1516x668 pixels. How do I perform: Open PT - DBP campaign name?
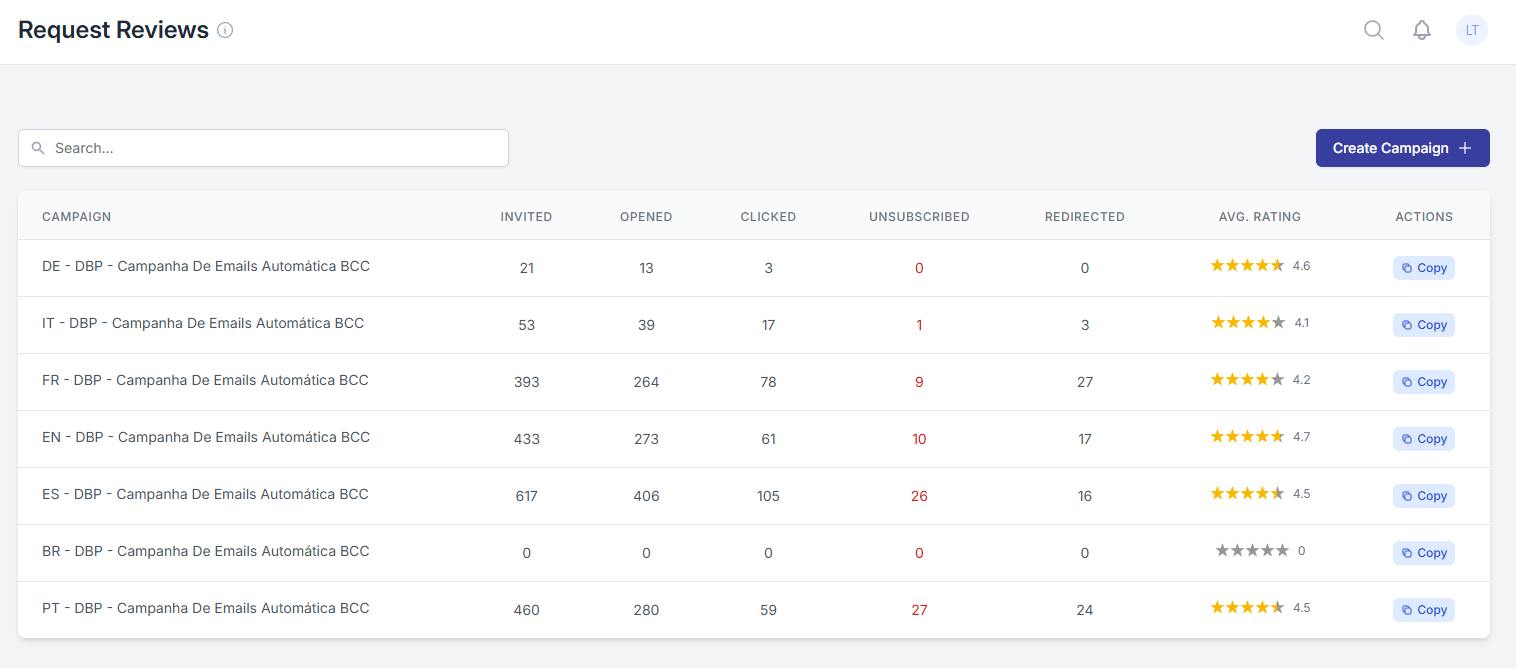click(x=206, y=608)
